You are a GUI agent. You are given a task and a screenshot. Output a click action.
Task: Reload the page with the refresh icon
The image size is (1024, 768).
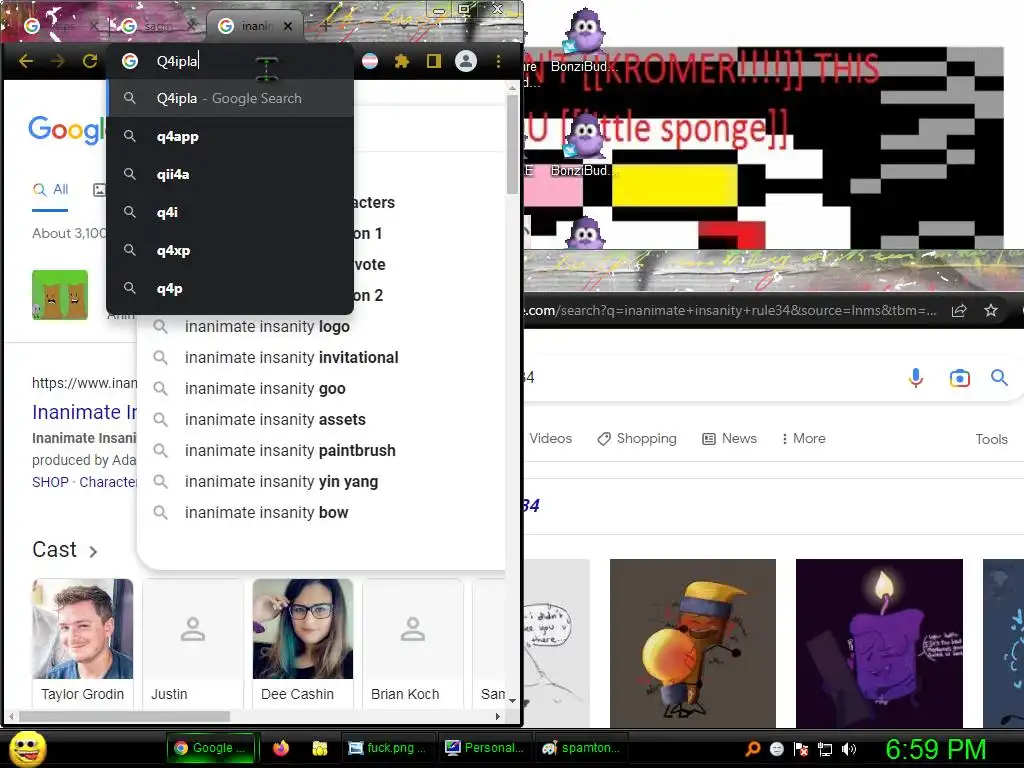90,61
